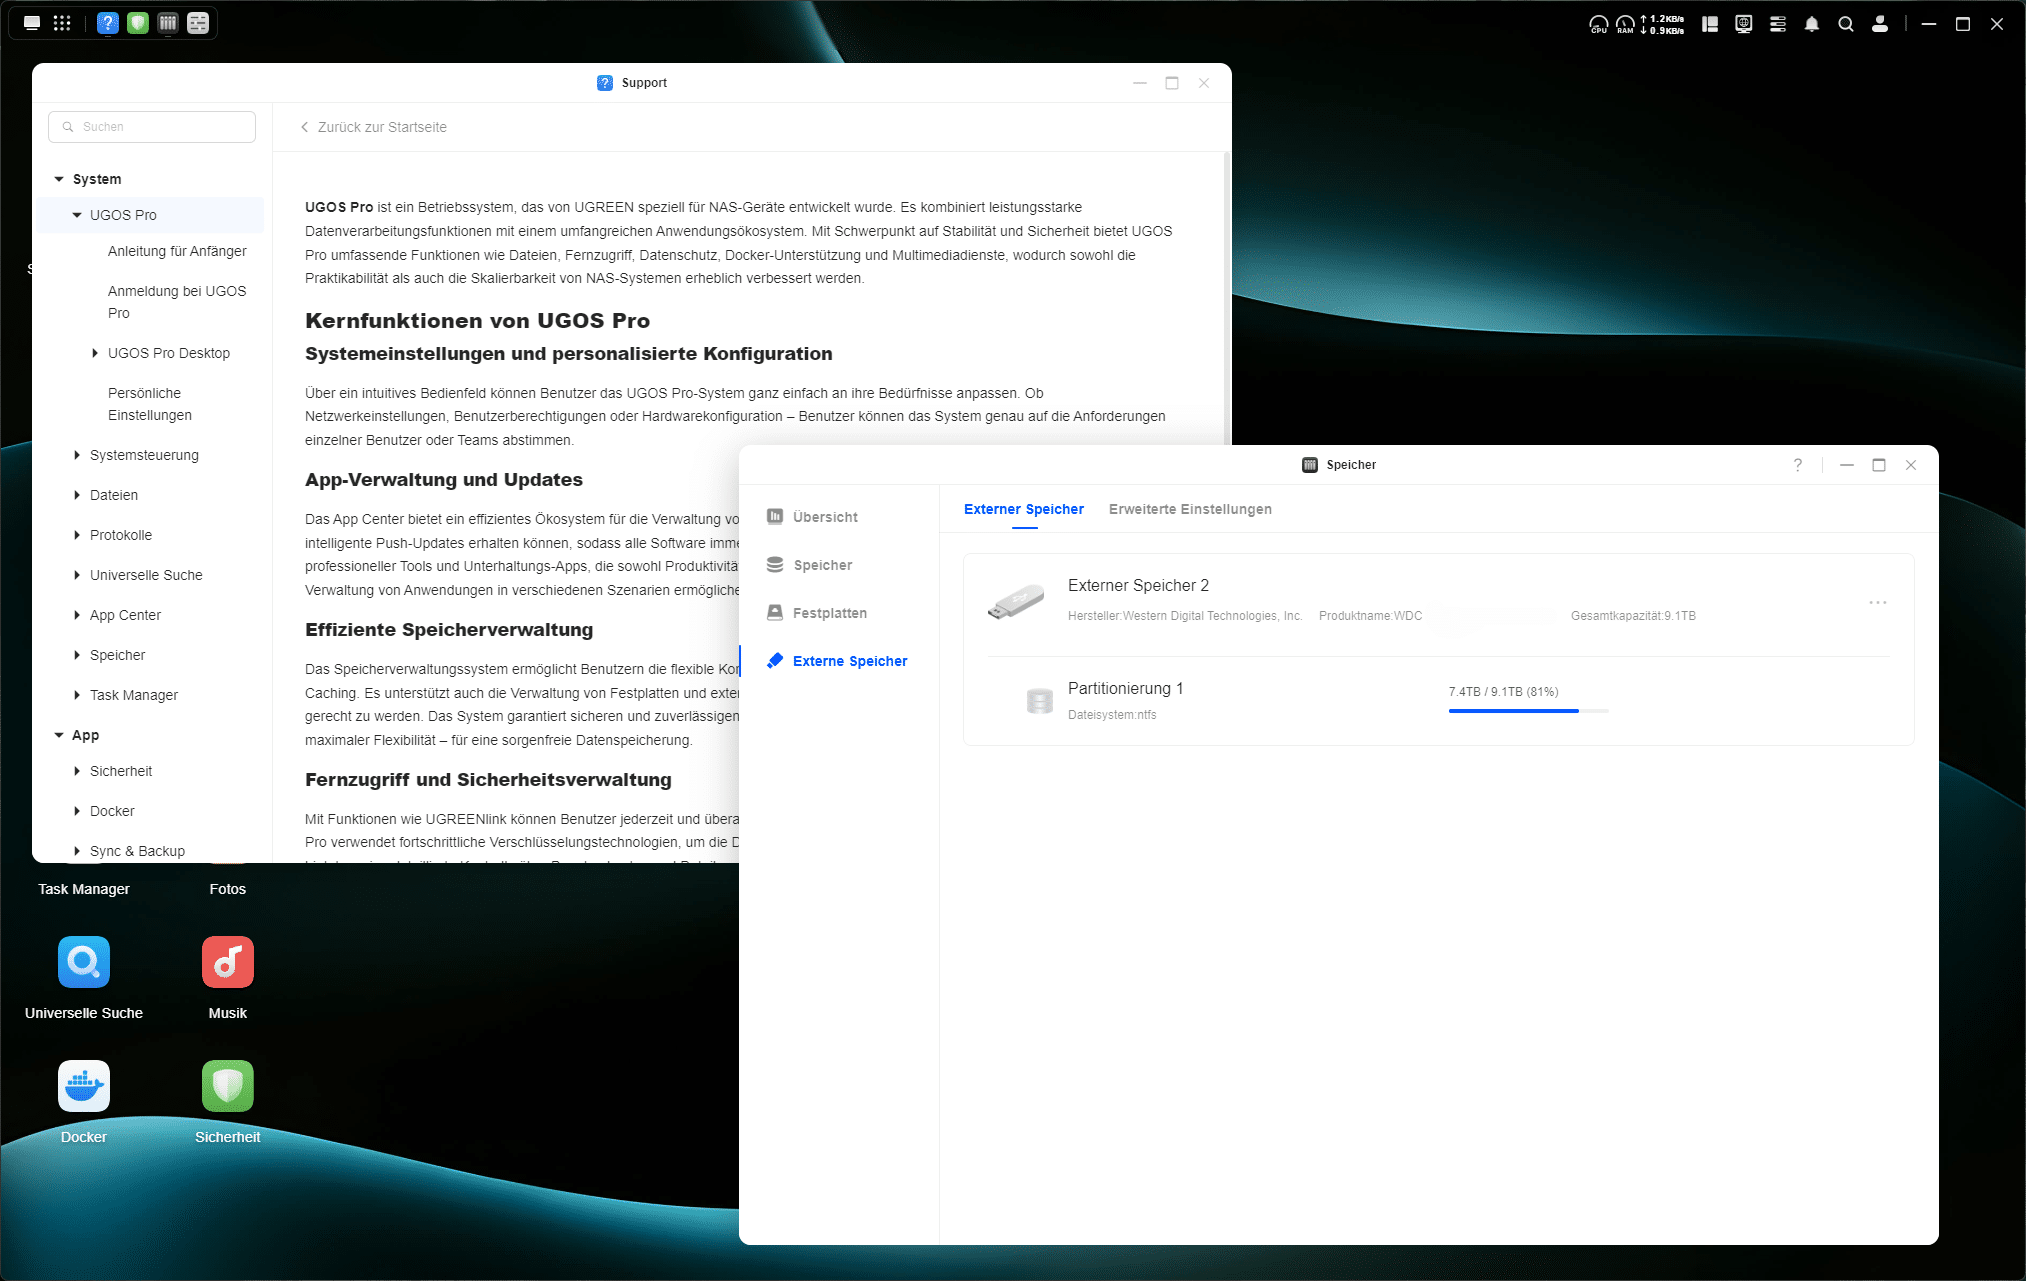Click the search magnifier in top bar

pos(1845,24)
